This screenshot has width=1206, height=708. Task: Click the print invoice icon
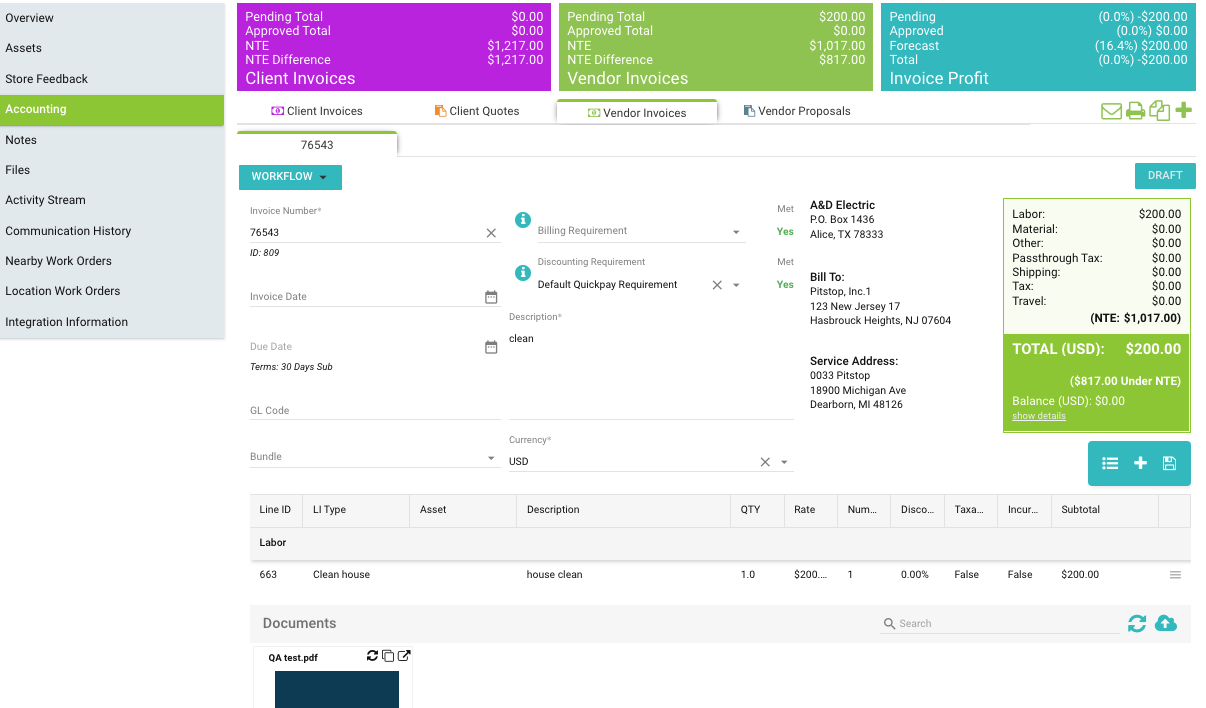[1135, 111]
